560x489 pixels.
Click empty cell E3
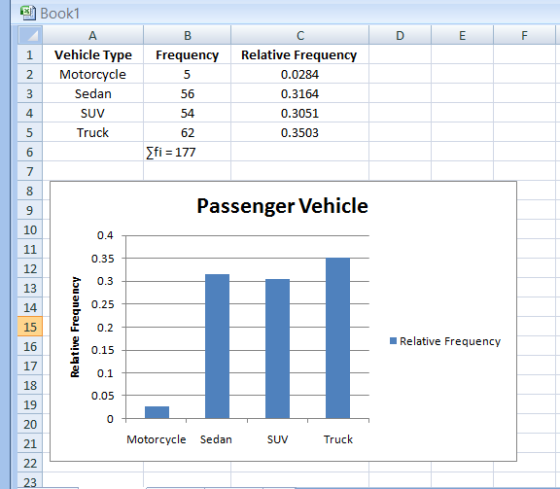462,94
